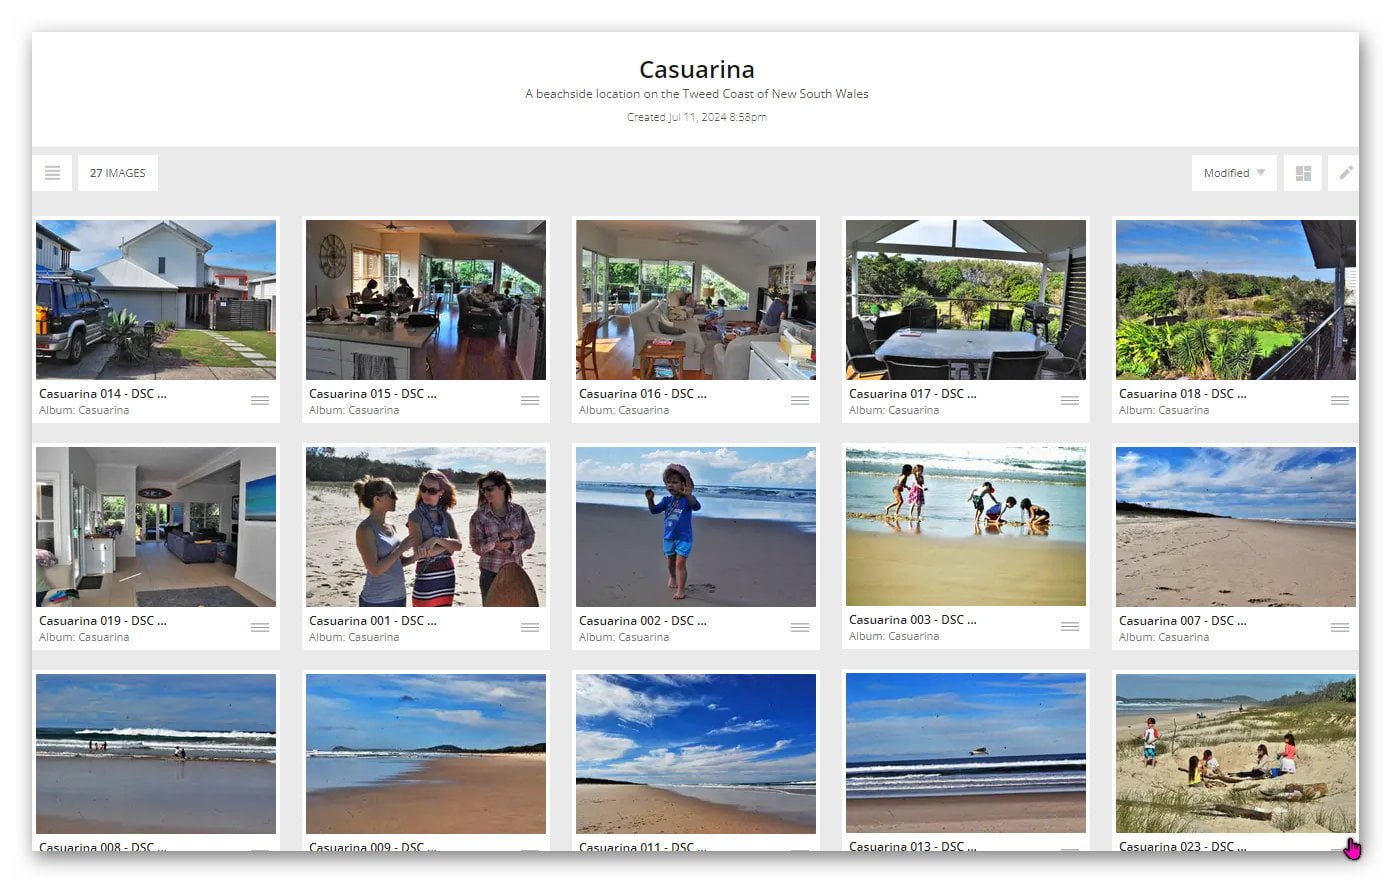Open Casuarina 018 garden balcony thumbnail
The width and height of the screenshot is (1391, 884).
(x=1236, y=300)
